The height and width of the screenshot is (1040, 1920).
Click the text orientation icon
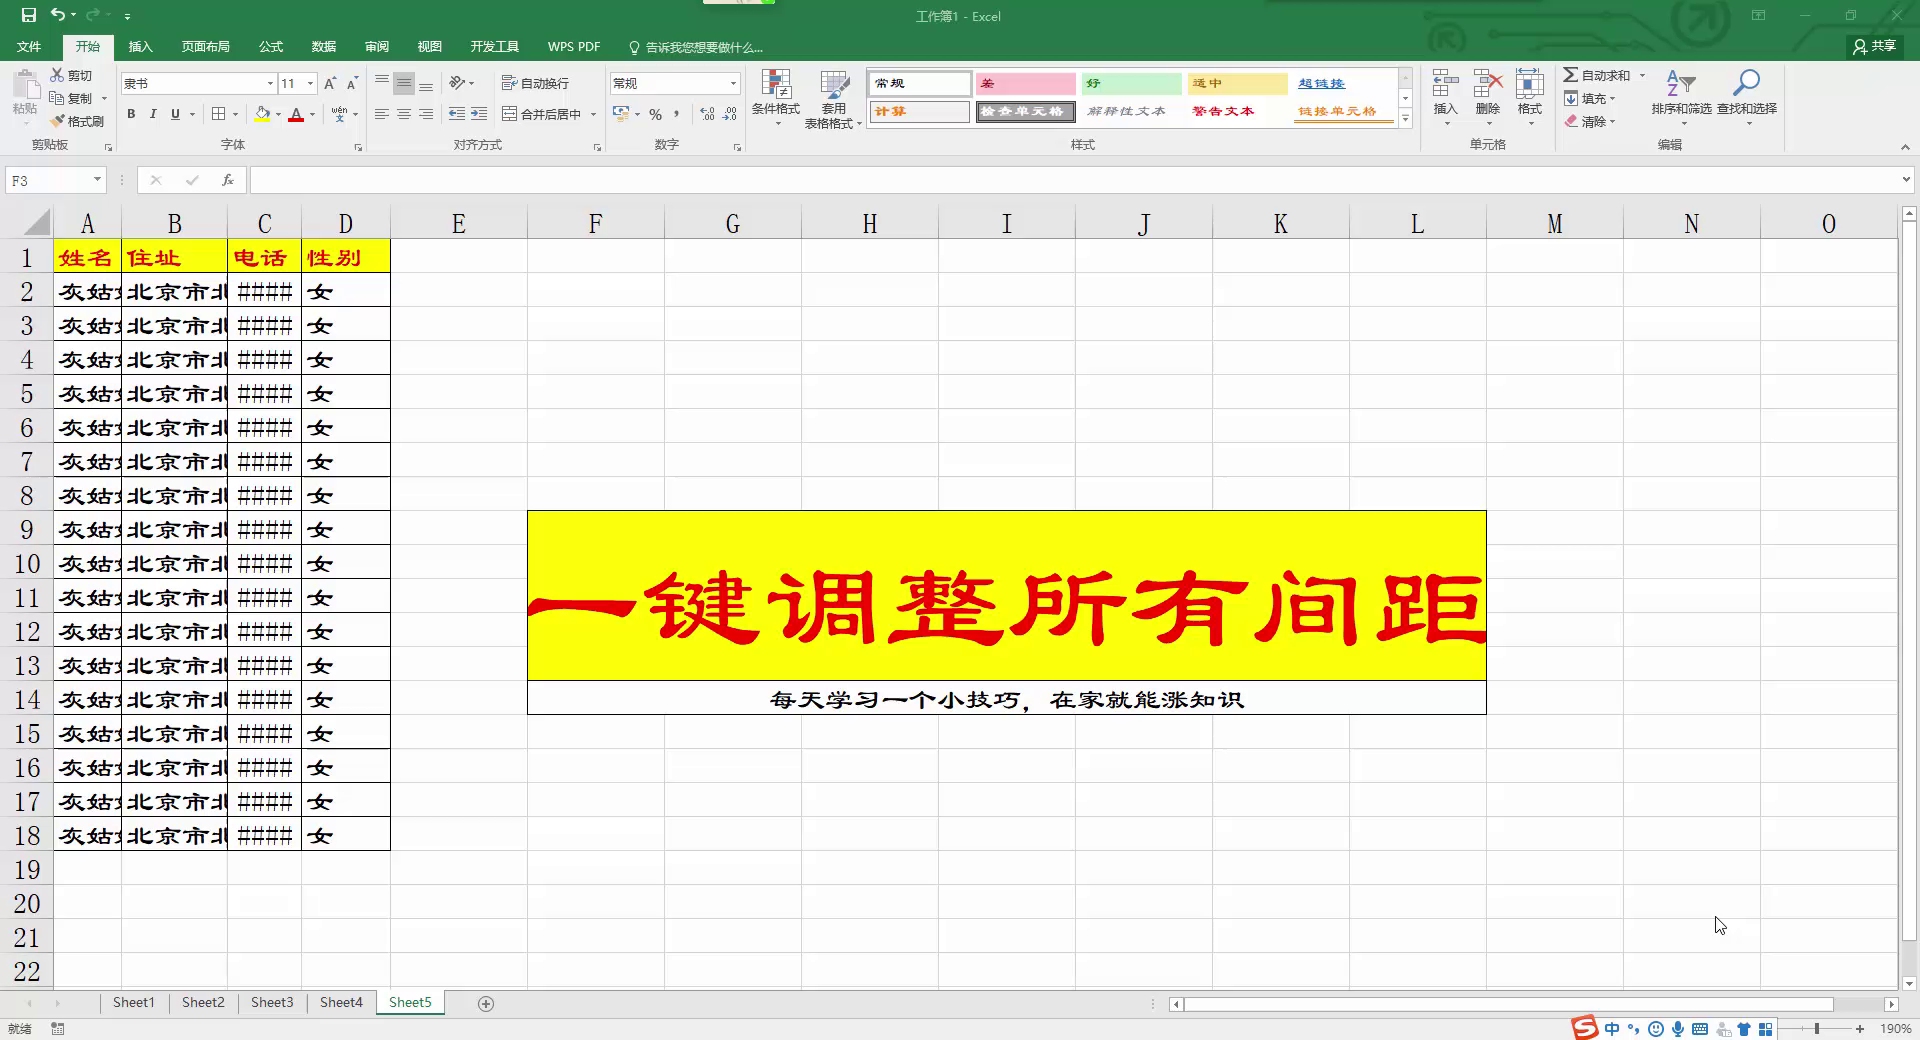tap(458, 83)
